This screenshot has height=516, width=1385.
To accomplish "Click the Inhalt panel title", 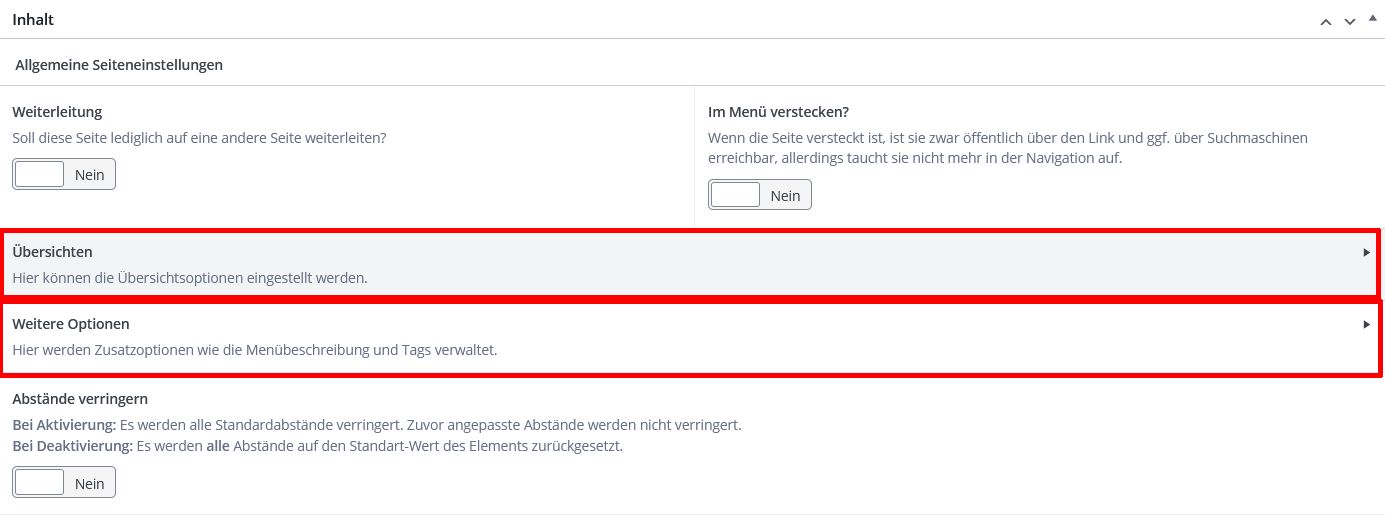I will tap(33, 19).
